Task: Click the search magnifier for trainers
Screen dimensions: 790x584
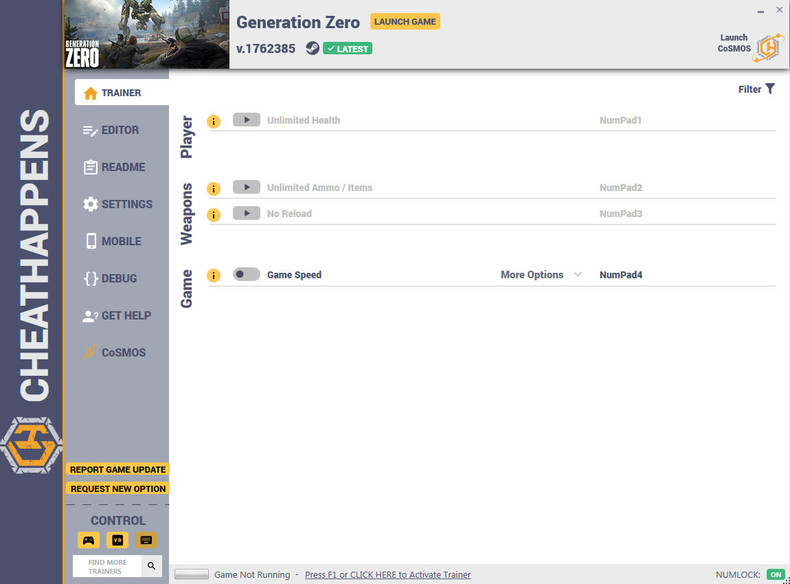Action: [x=151, y=566]
